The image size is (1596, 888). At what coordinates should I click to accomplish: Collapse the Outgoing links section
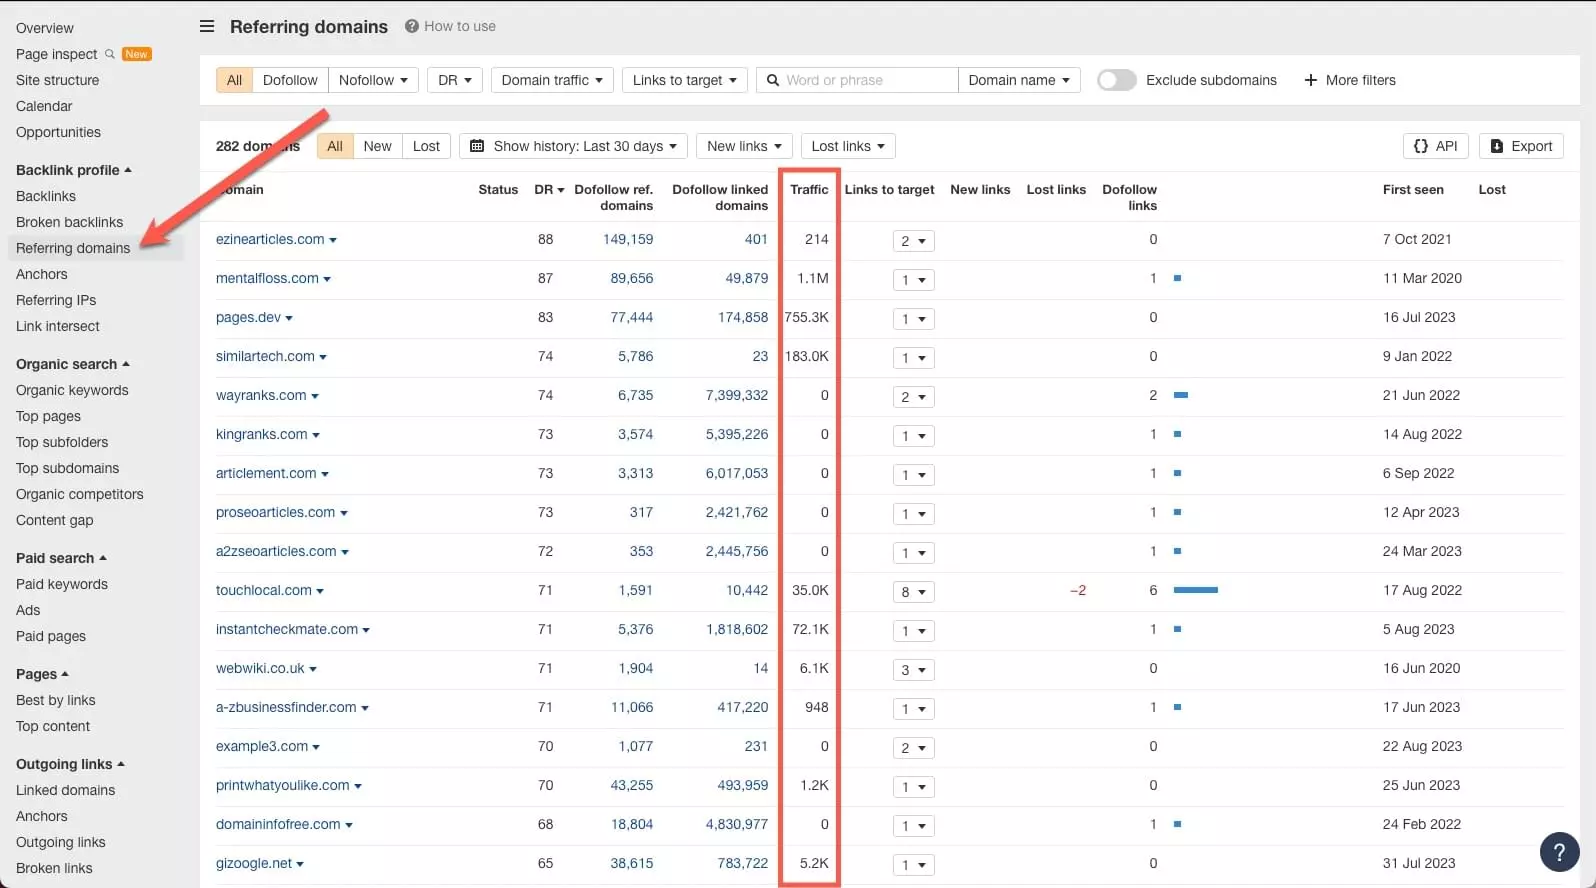tap(70, 764)
